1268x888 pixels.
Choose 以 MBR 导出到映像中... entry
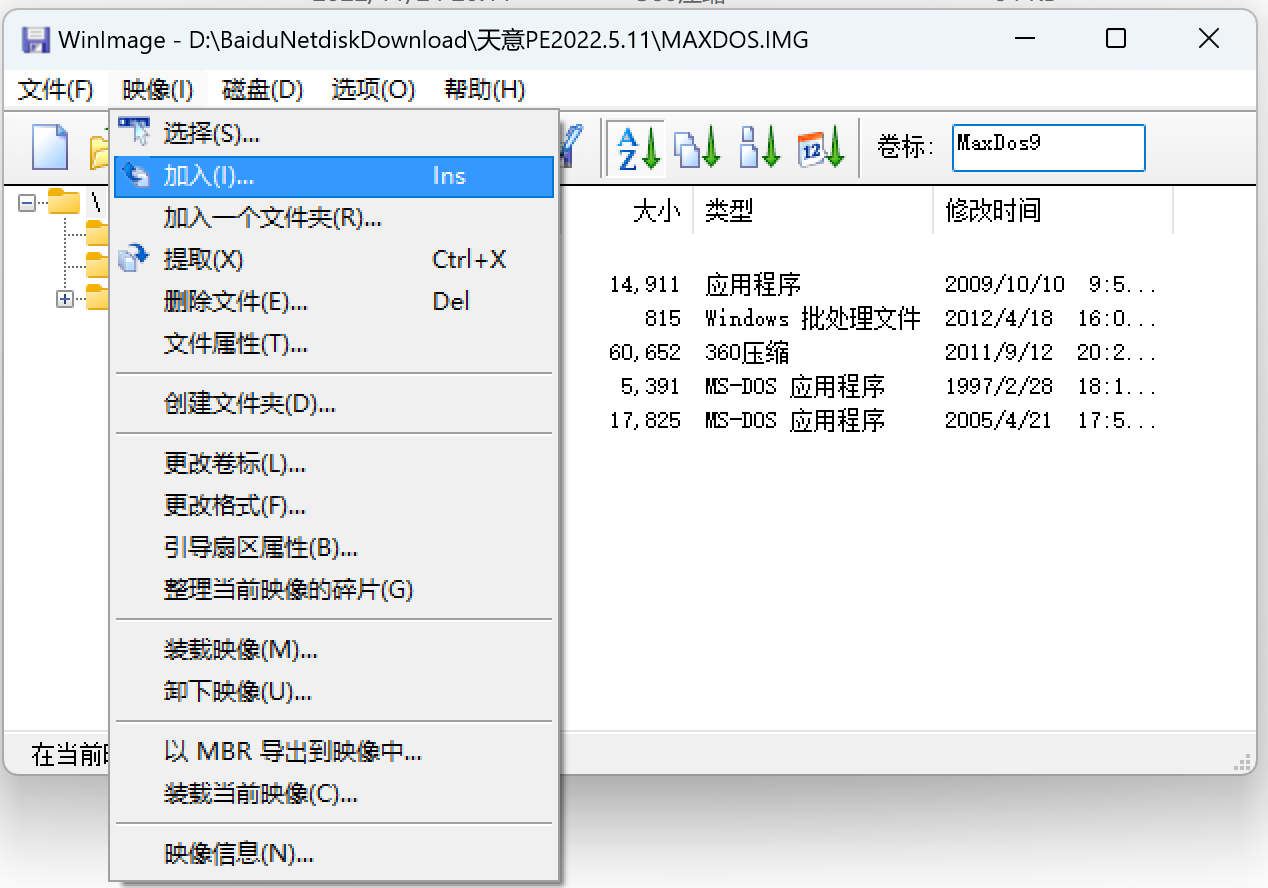point(334,752)
